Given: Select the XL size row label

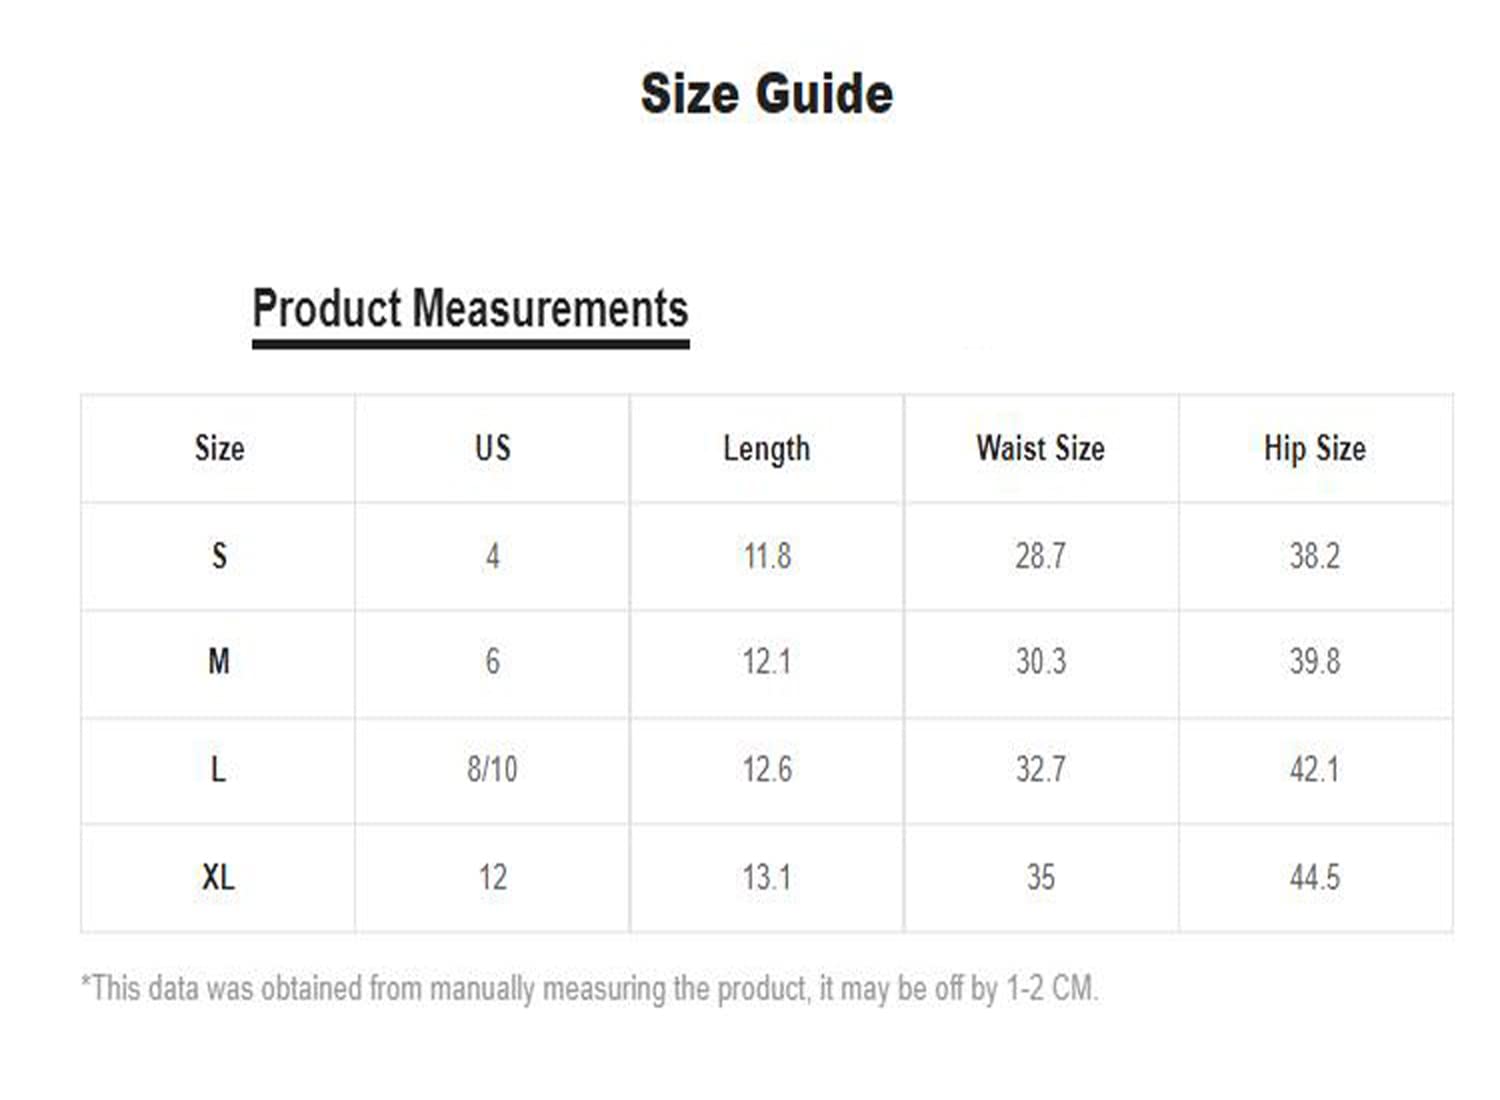Looking at the screenshot, I should point(218,878).
